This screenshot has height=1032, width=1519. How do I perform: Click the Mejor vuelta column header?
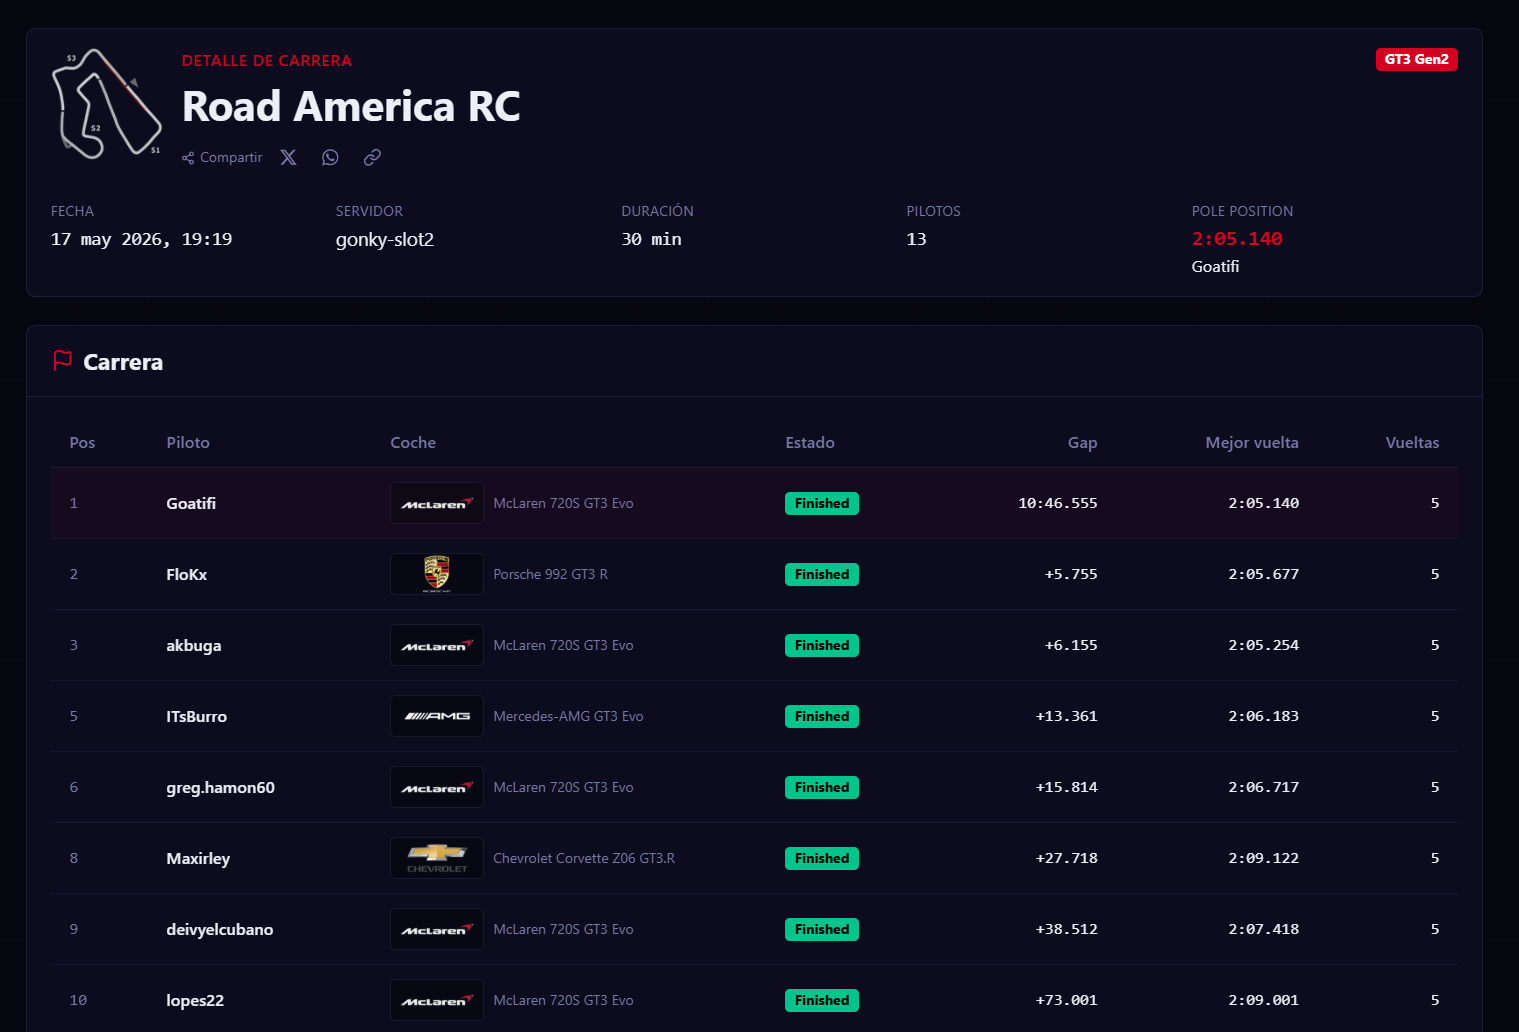pyautogui.click(x=1252, y=442)
